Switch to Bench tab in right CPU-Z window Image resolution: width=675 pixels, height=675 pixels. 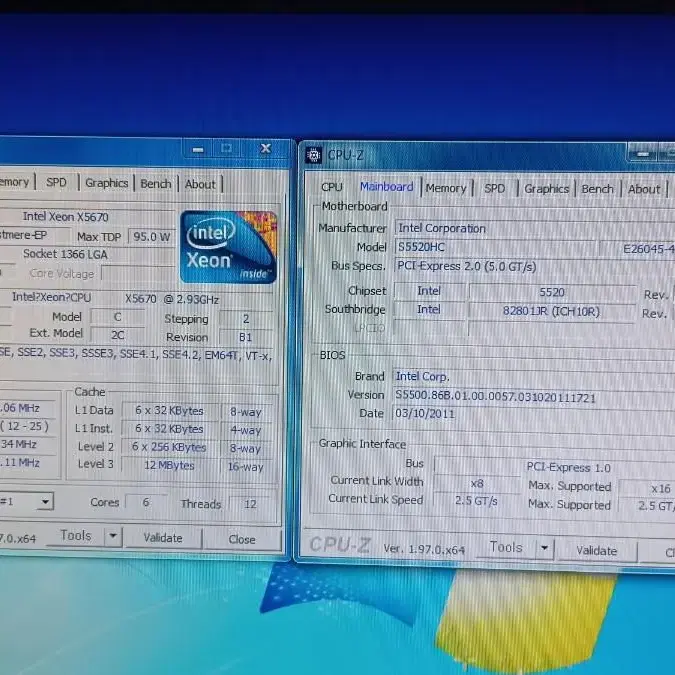tap(597, 189)
